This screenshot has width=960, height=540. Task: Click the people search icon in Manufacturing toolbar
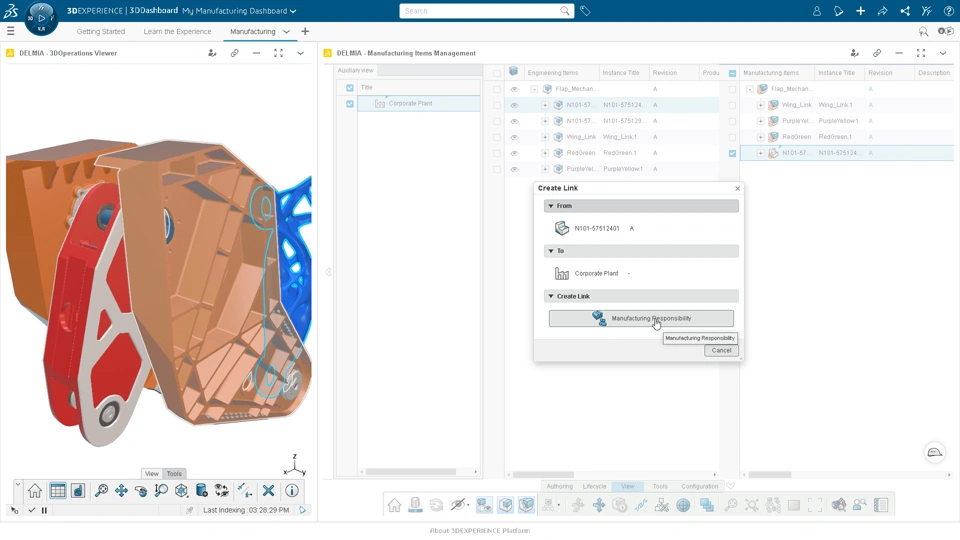pyautogui.click(x=860, y=505)
